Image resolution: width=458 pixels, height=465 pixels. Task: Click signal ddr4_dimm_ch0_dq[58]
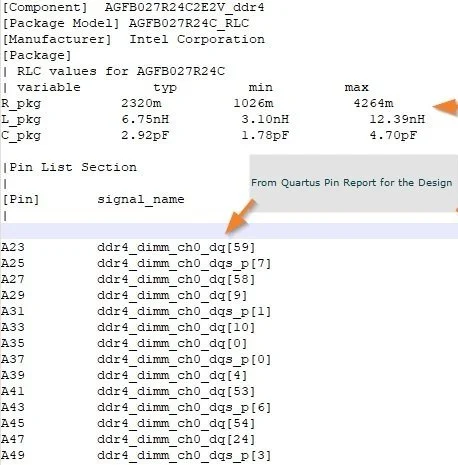click(x=176, y=280)
